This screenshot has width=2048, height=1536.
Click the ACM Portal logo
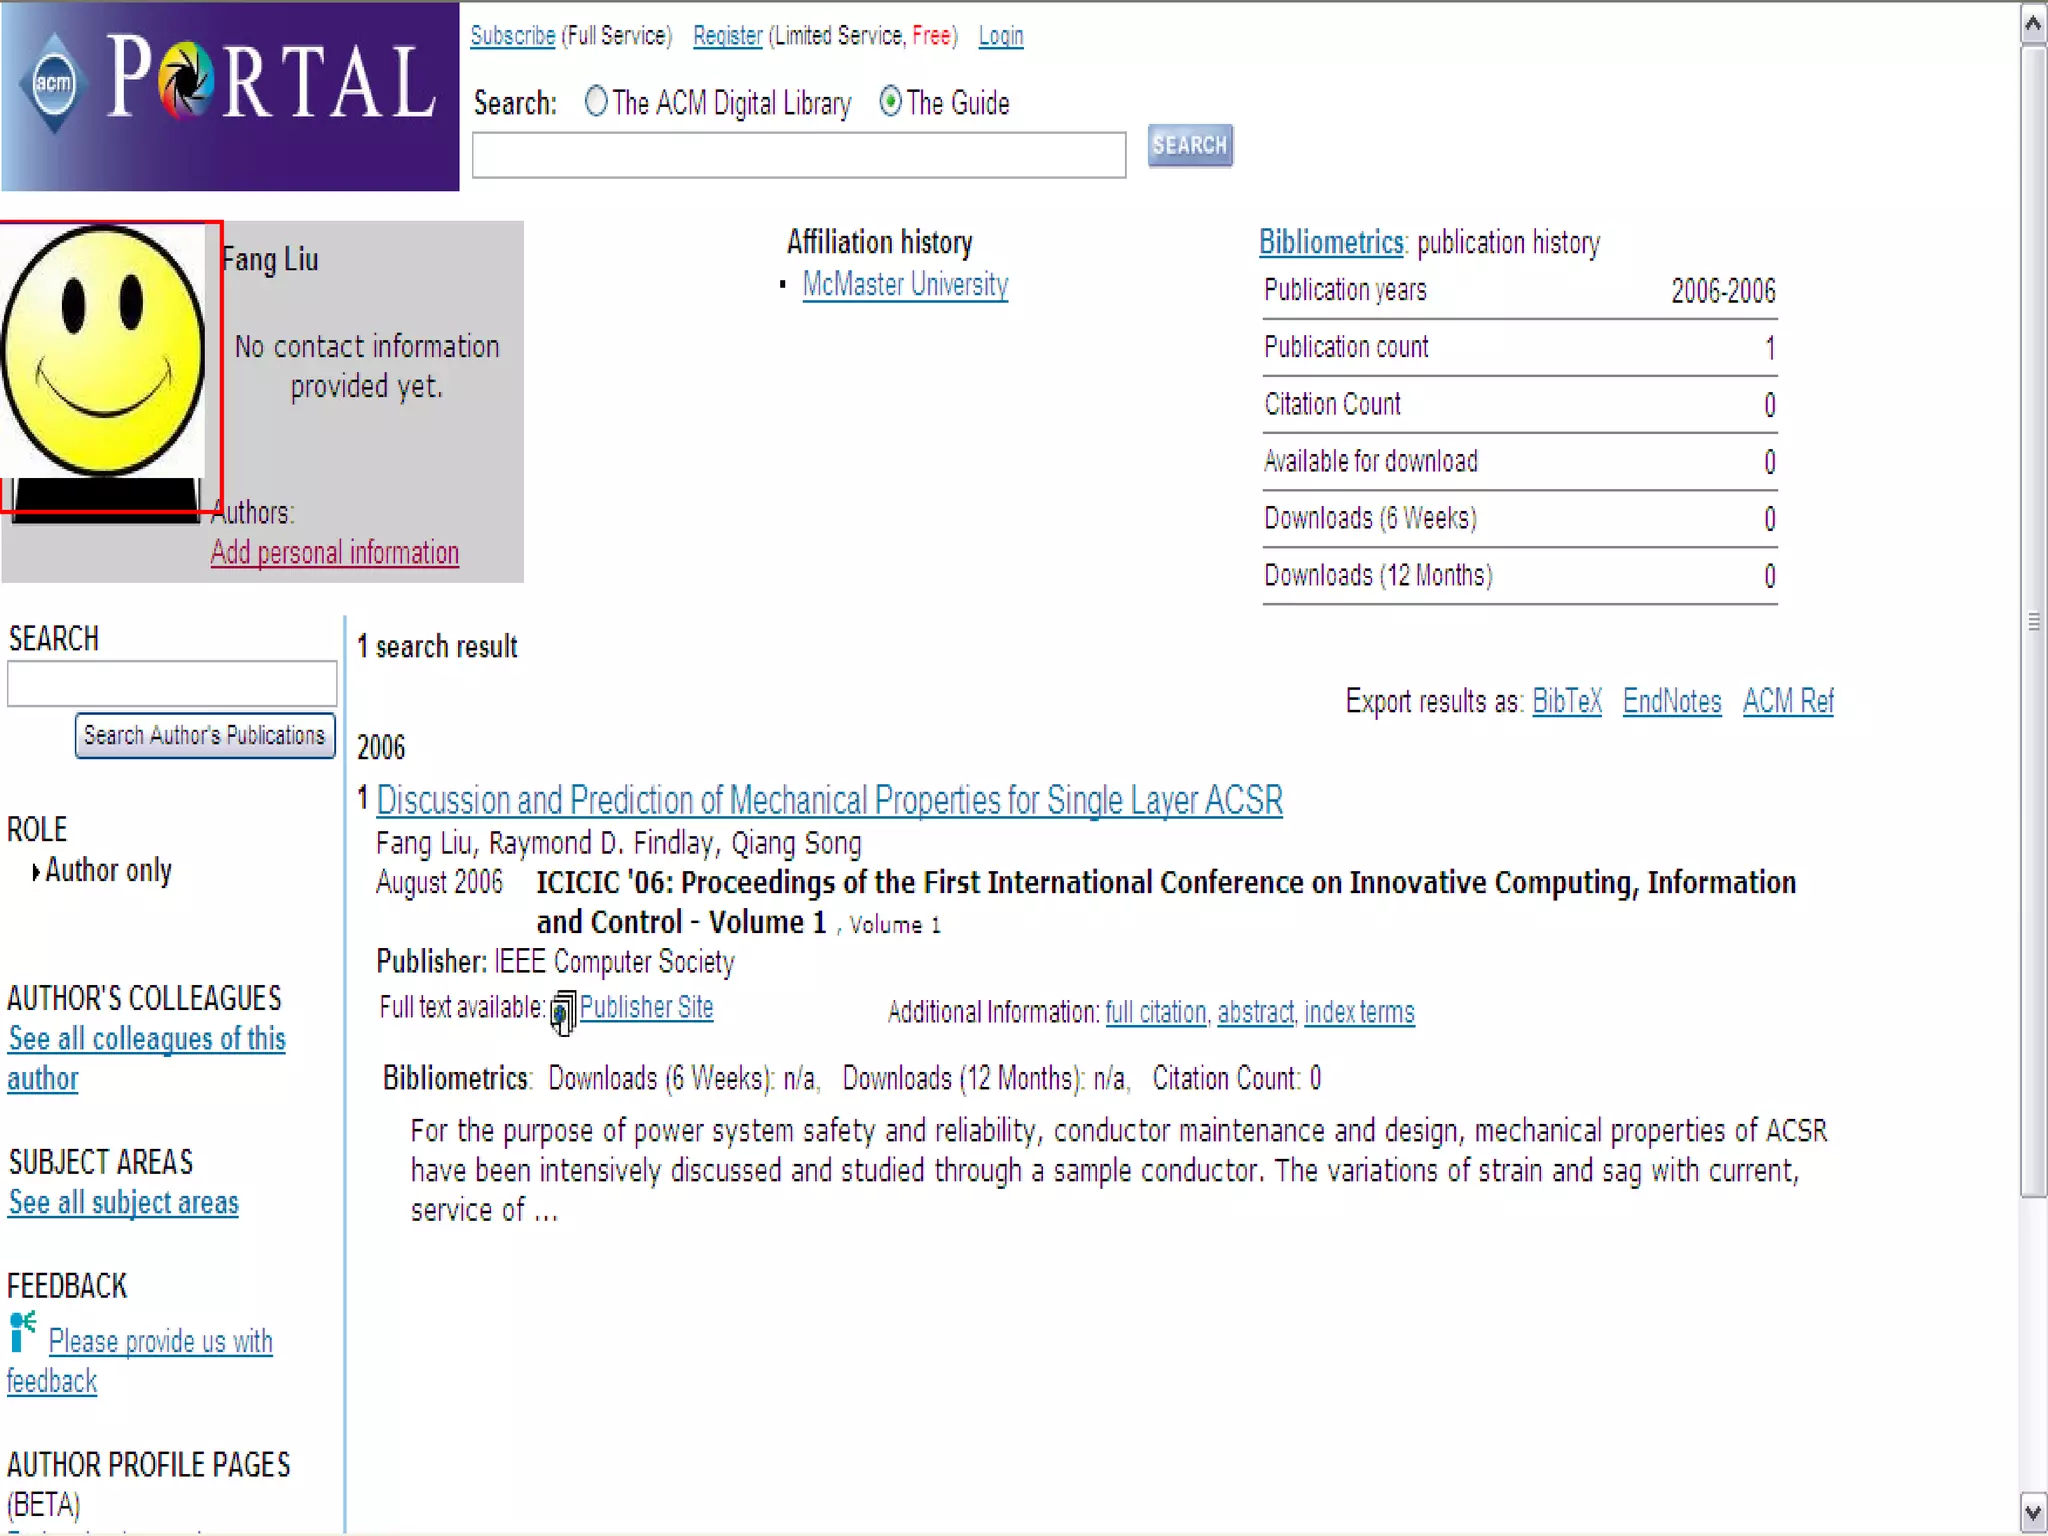230,95
